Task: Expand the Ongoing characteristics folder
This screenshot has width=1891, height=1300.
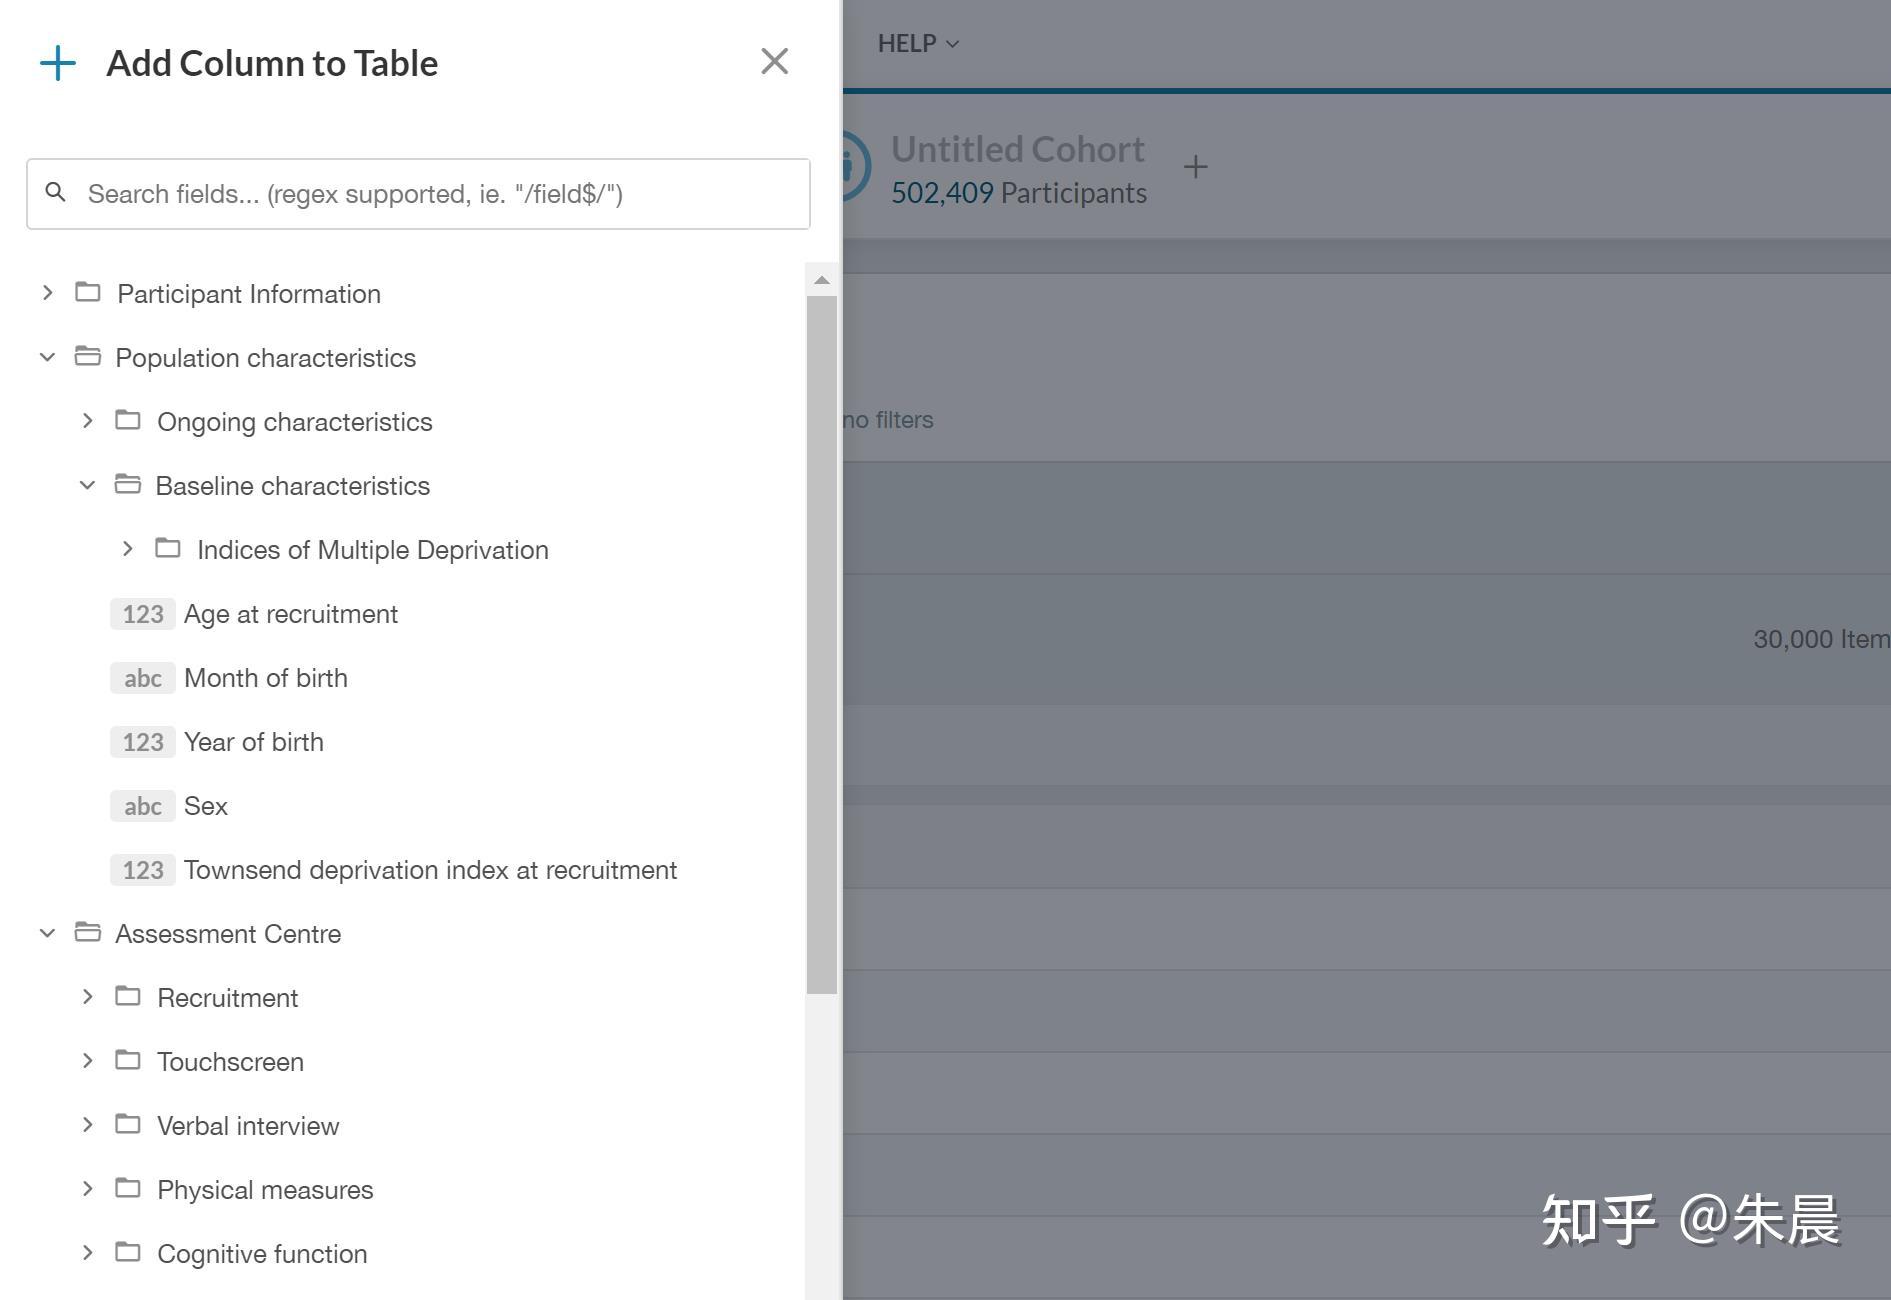Action: click(x=87, y=421)
